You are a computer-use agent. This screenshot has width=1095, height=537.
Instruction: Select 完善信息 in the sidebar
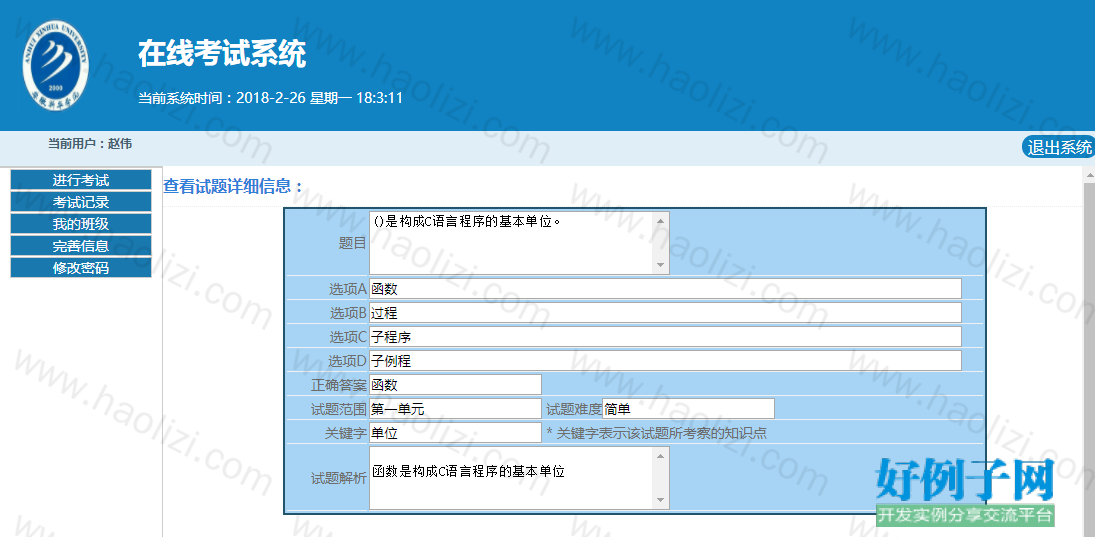[81, 246]
